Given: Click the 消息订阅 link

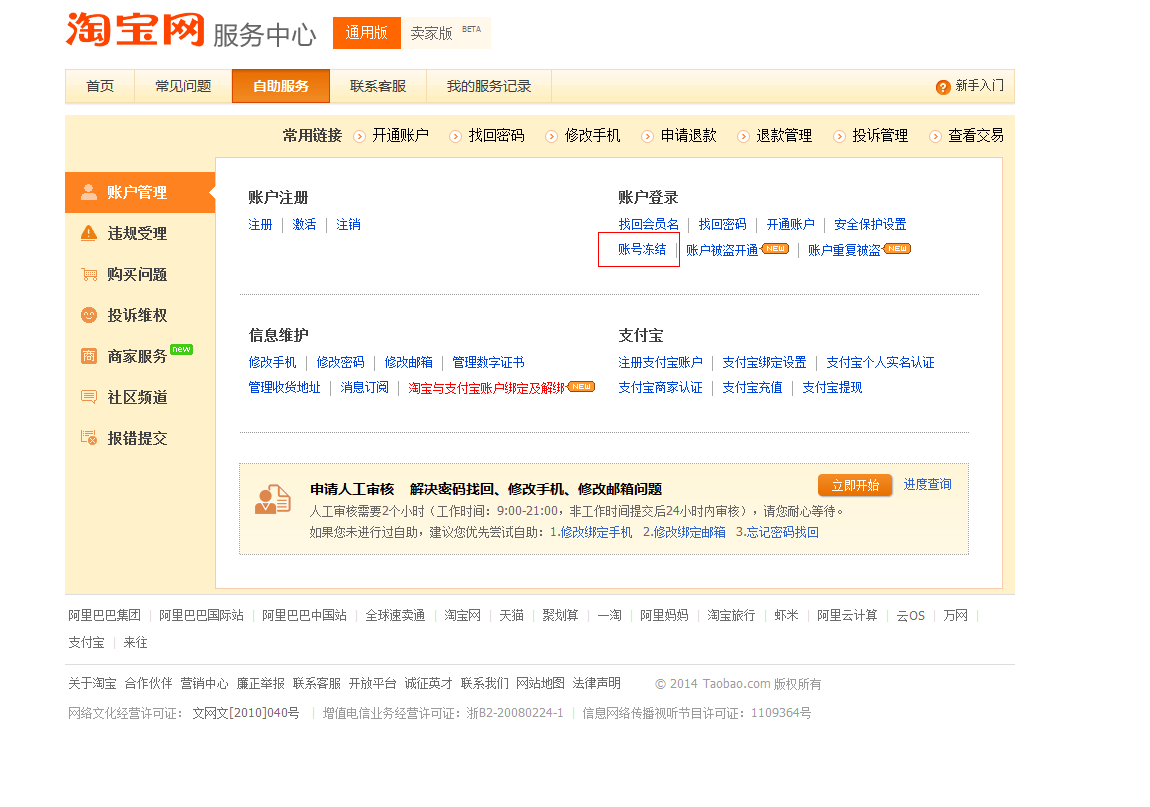Looking at the screenshot, I should pos(365,387).
